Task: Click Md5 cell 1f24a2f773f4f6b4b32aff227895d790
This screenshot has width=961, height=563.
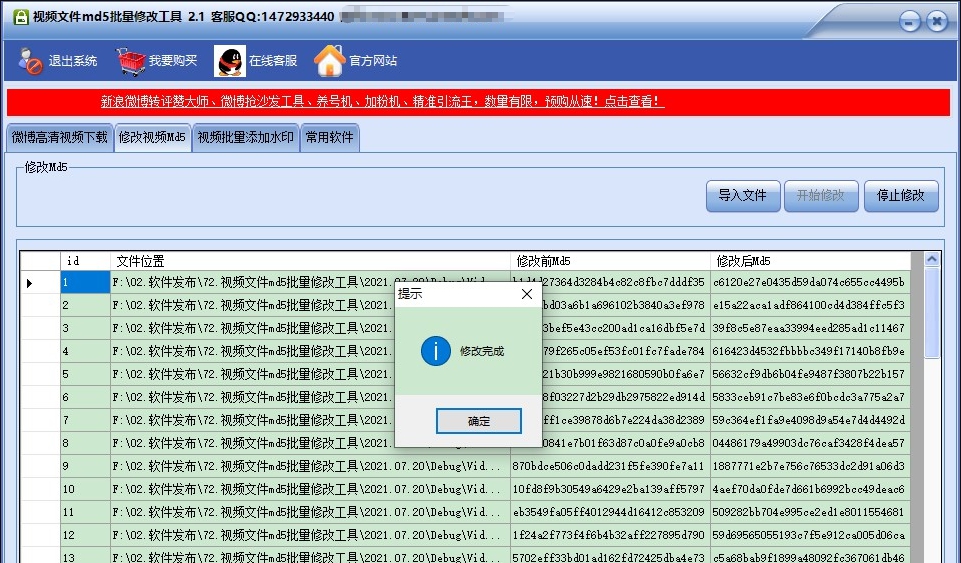Action: click(x=610, y=535)
